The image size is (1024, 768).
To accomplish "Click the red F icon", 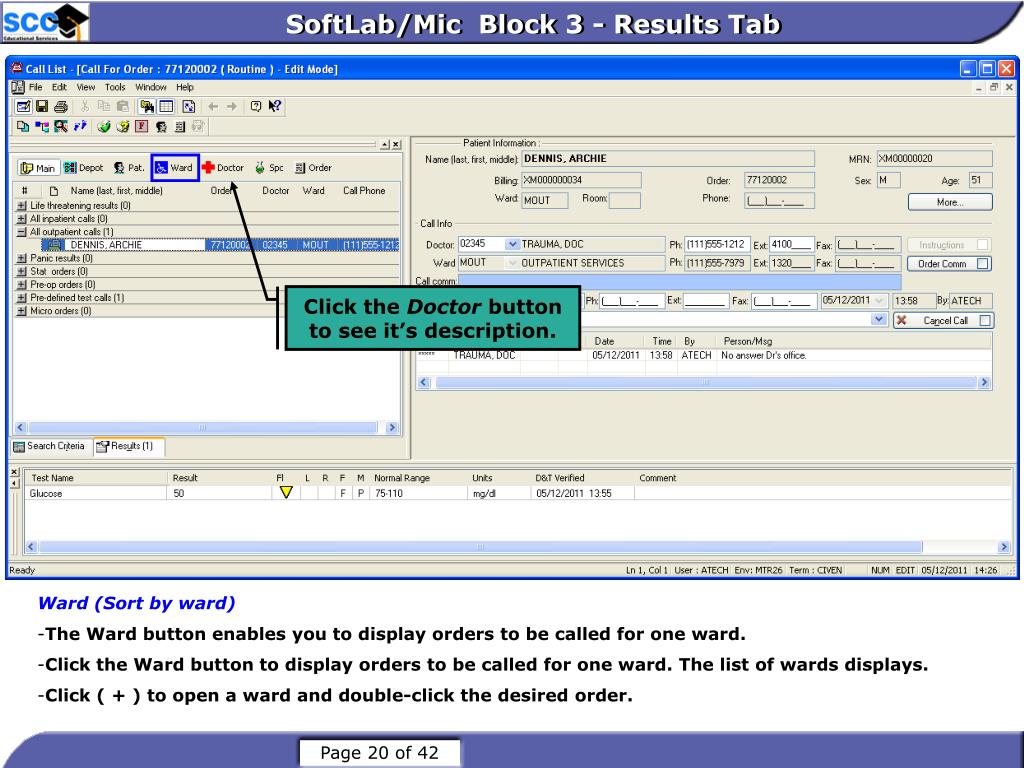I will 141,127.
